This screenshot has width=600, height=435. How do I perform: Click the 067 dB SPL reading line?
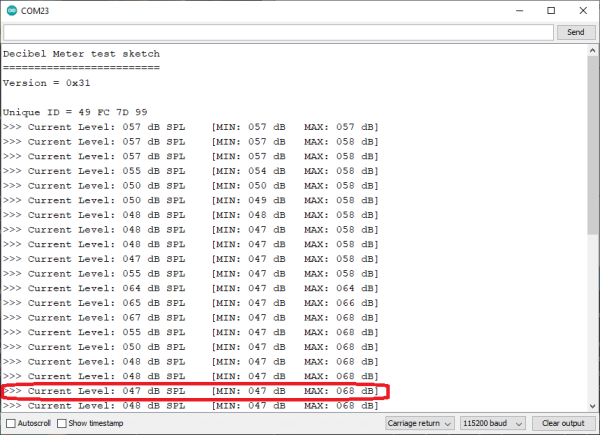[190, 317]
